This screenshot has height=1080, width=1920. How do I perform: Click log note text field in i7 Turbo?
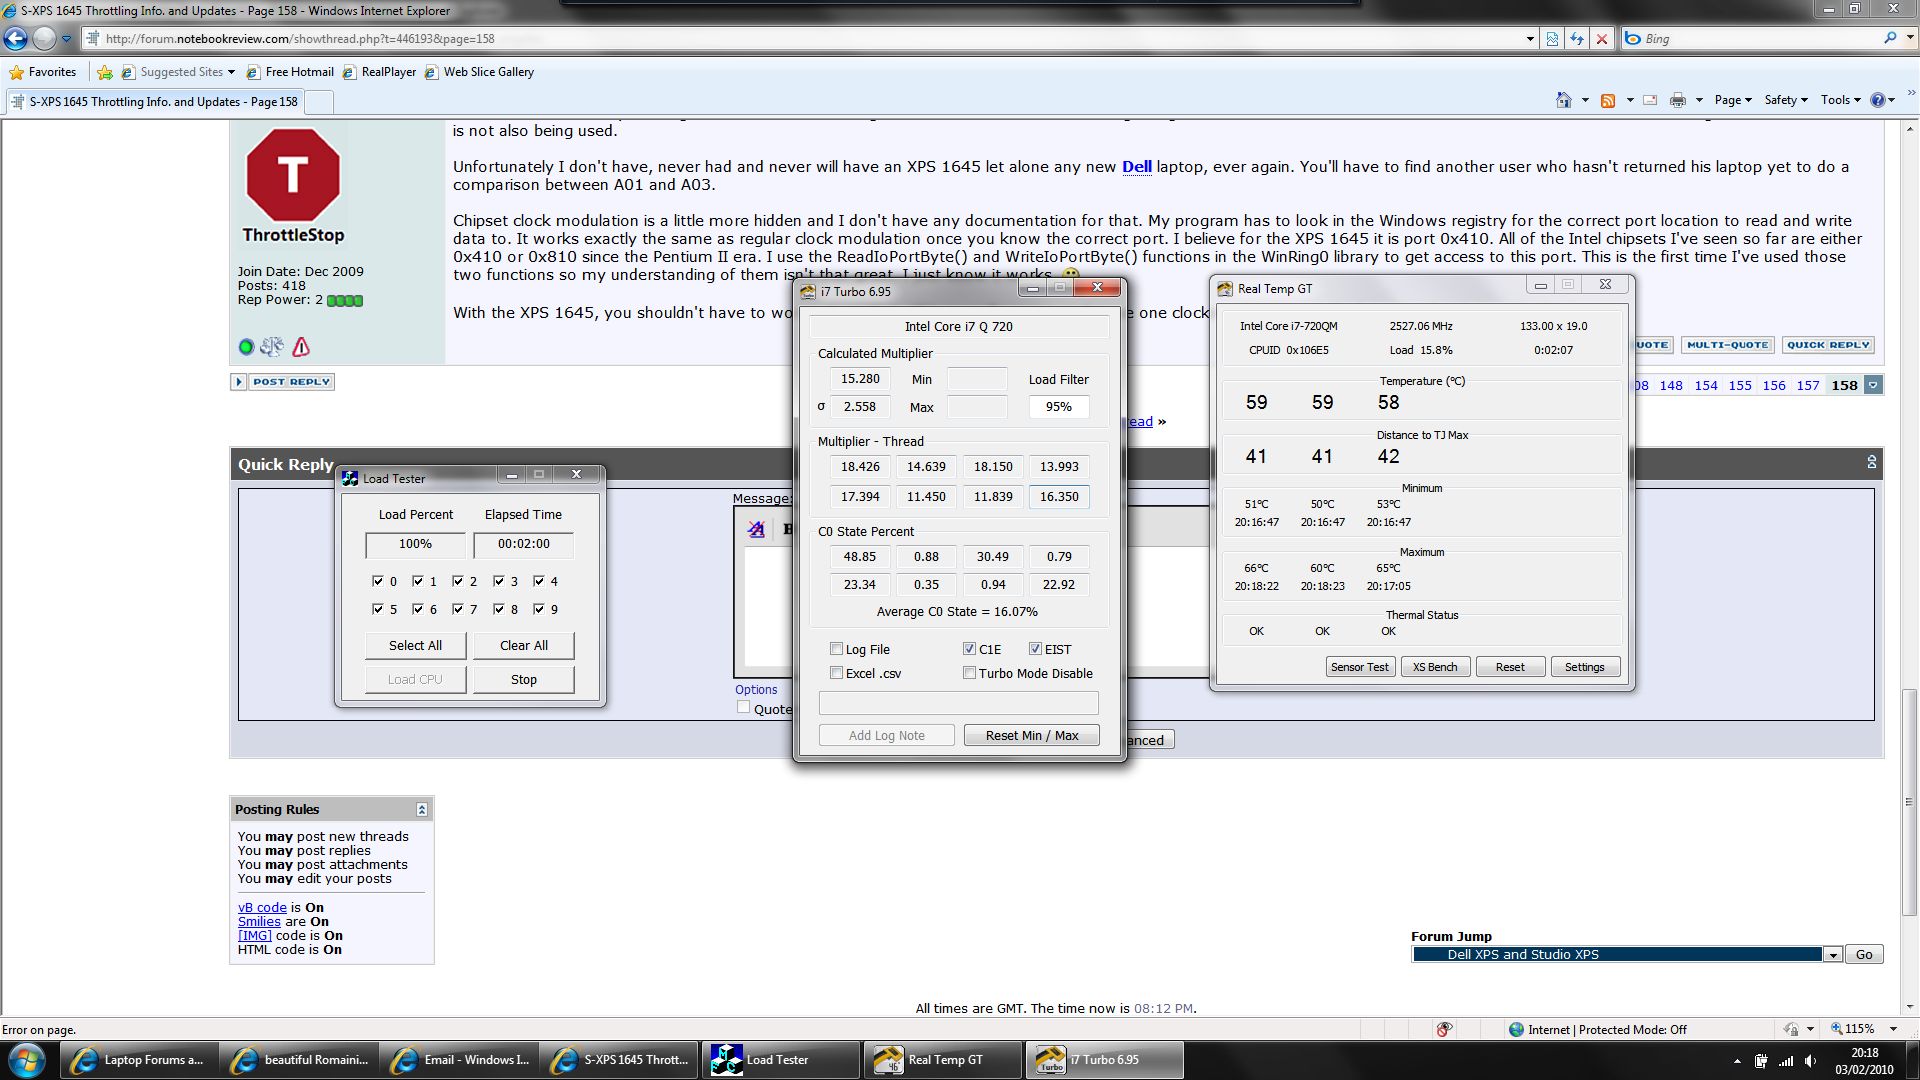(958, 703)
